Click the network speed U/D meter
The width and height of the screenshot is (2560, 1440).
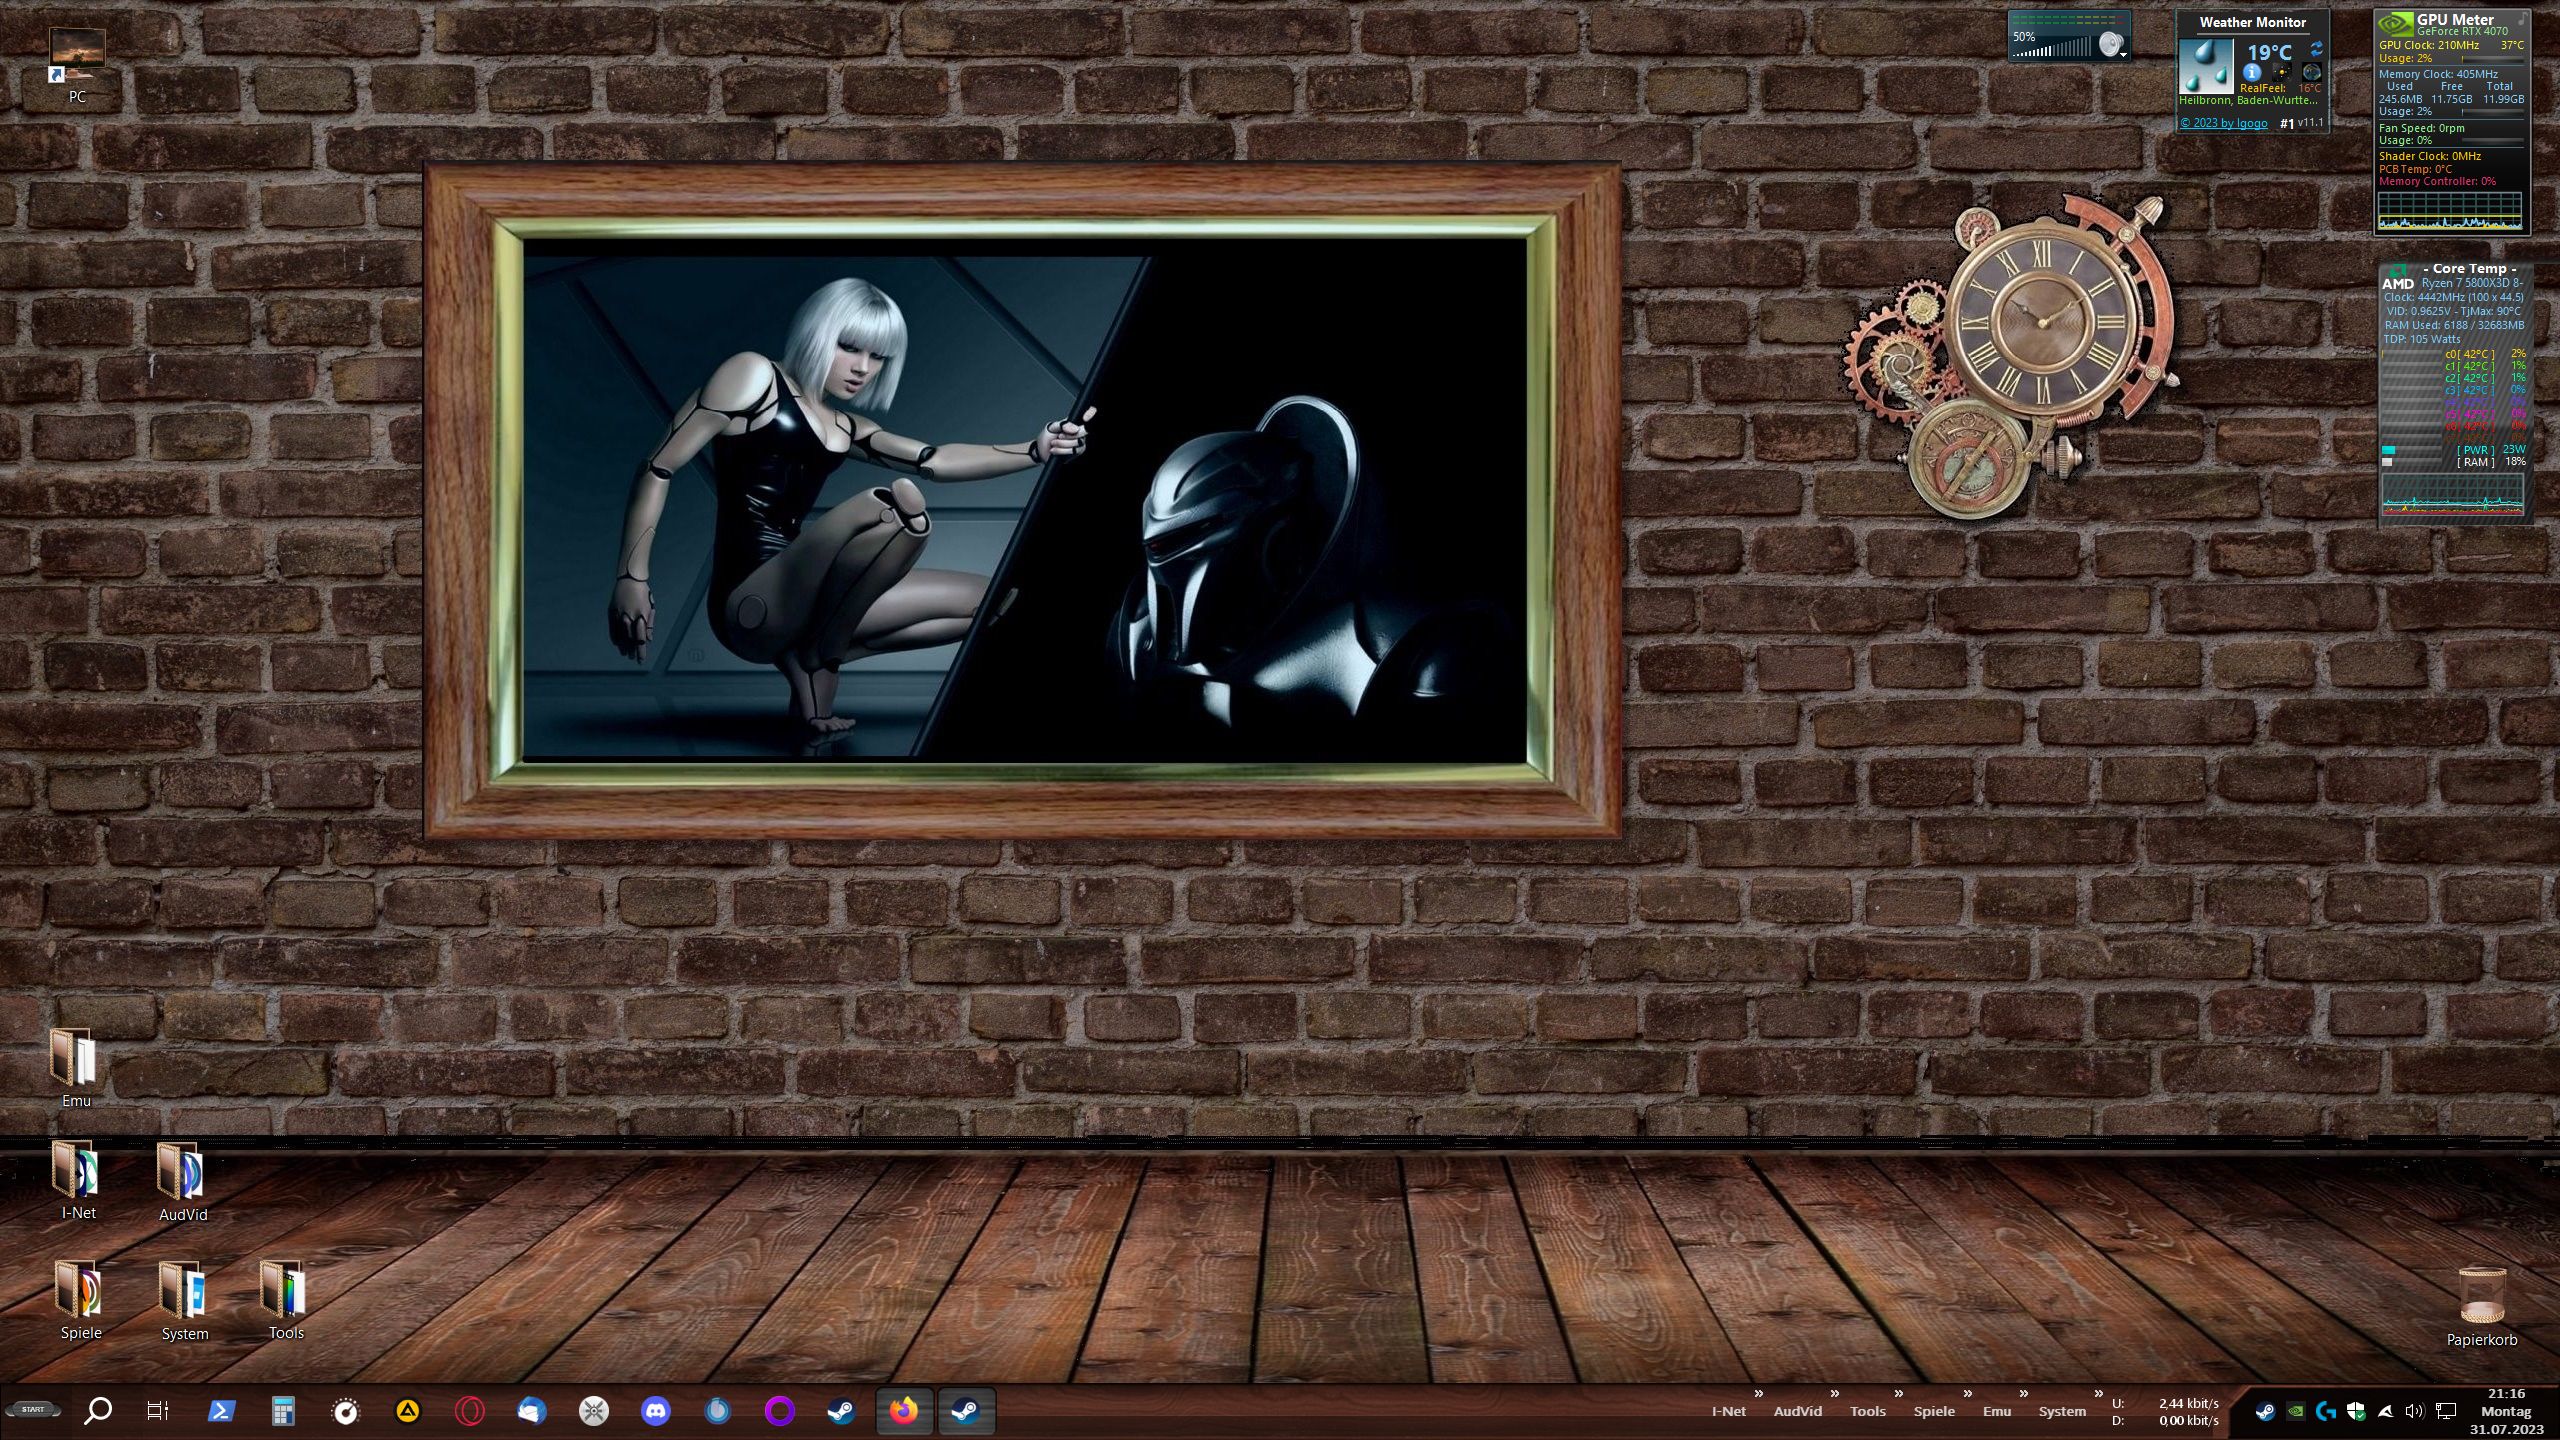click(2165, 1411)
